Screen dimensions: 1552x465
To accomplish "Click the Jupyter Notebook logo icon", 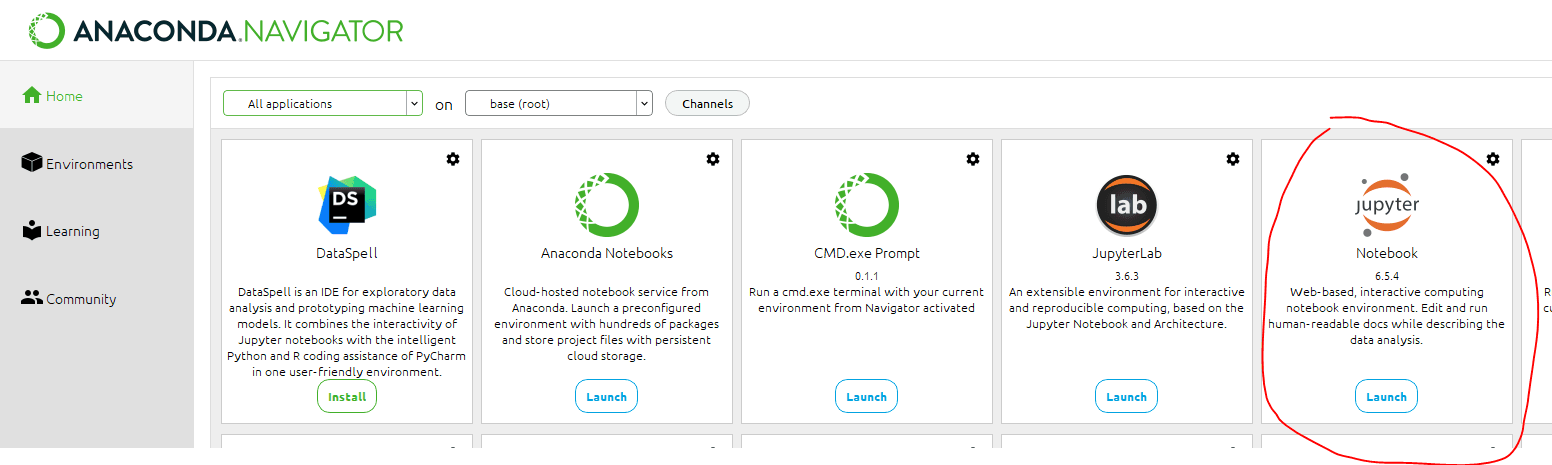I will [x=1387, y=203].
